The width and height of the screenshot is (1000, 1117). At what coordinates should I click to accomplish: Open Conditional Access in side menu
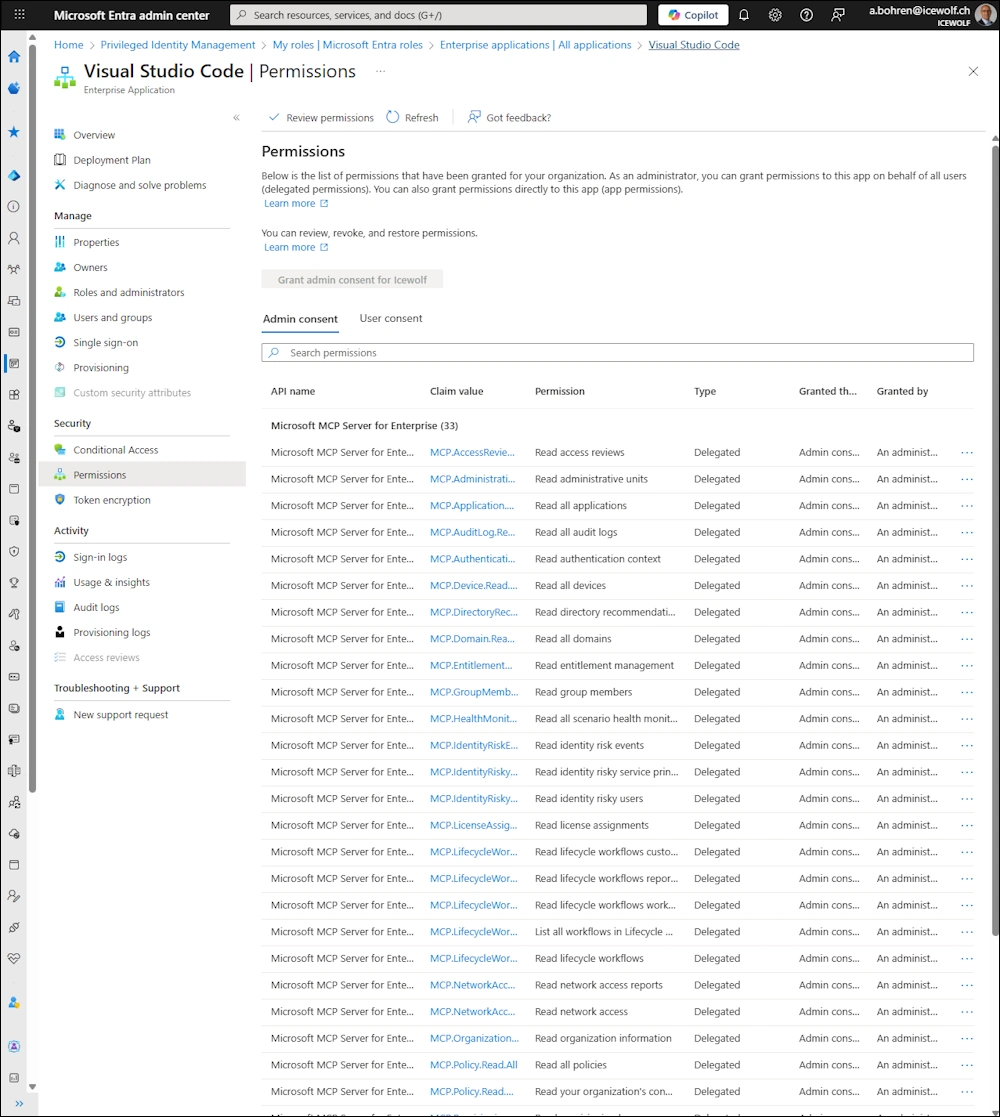pyautogui.click(x=115, y=450)
